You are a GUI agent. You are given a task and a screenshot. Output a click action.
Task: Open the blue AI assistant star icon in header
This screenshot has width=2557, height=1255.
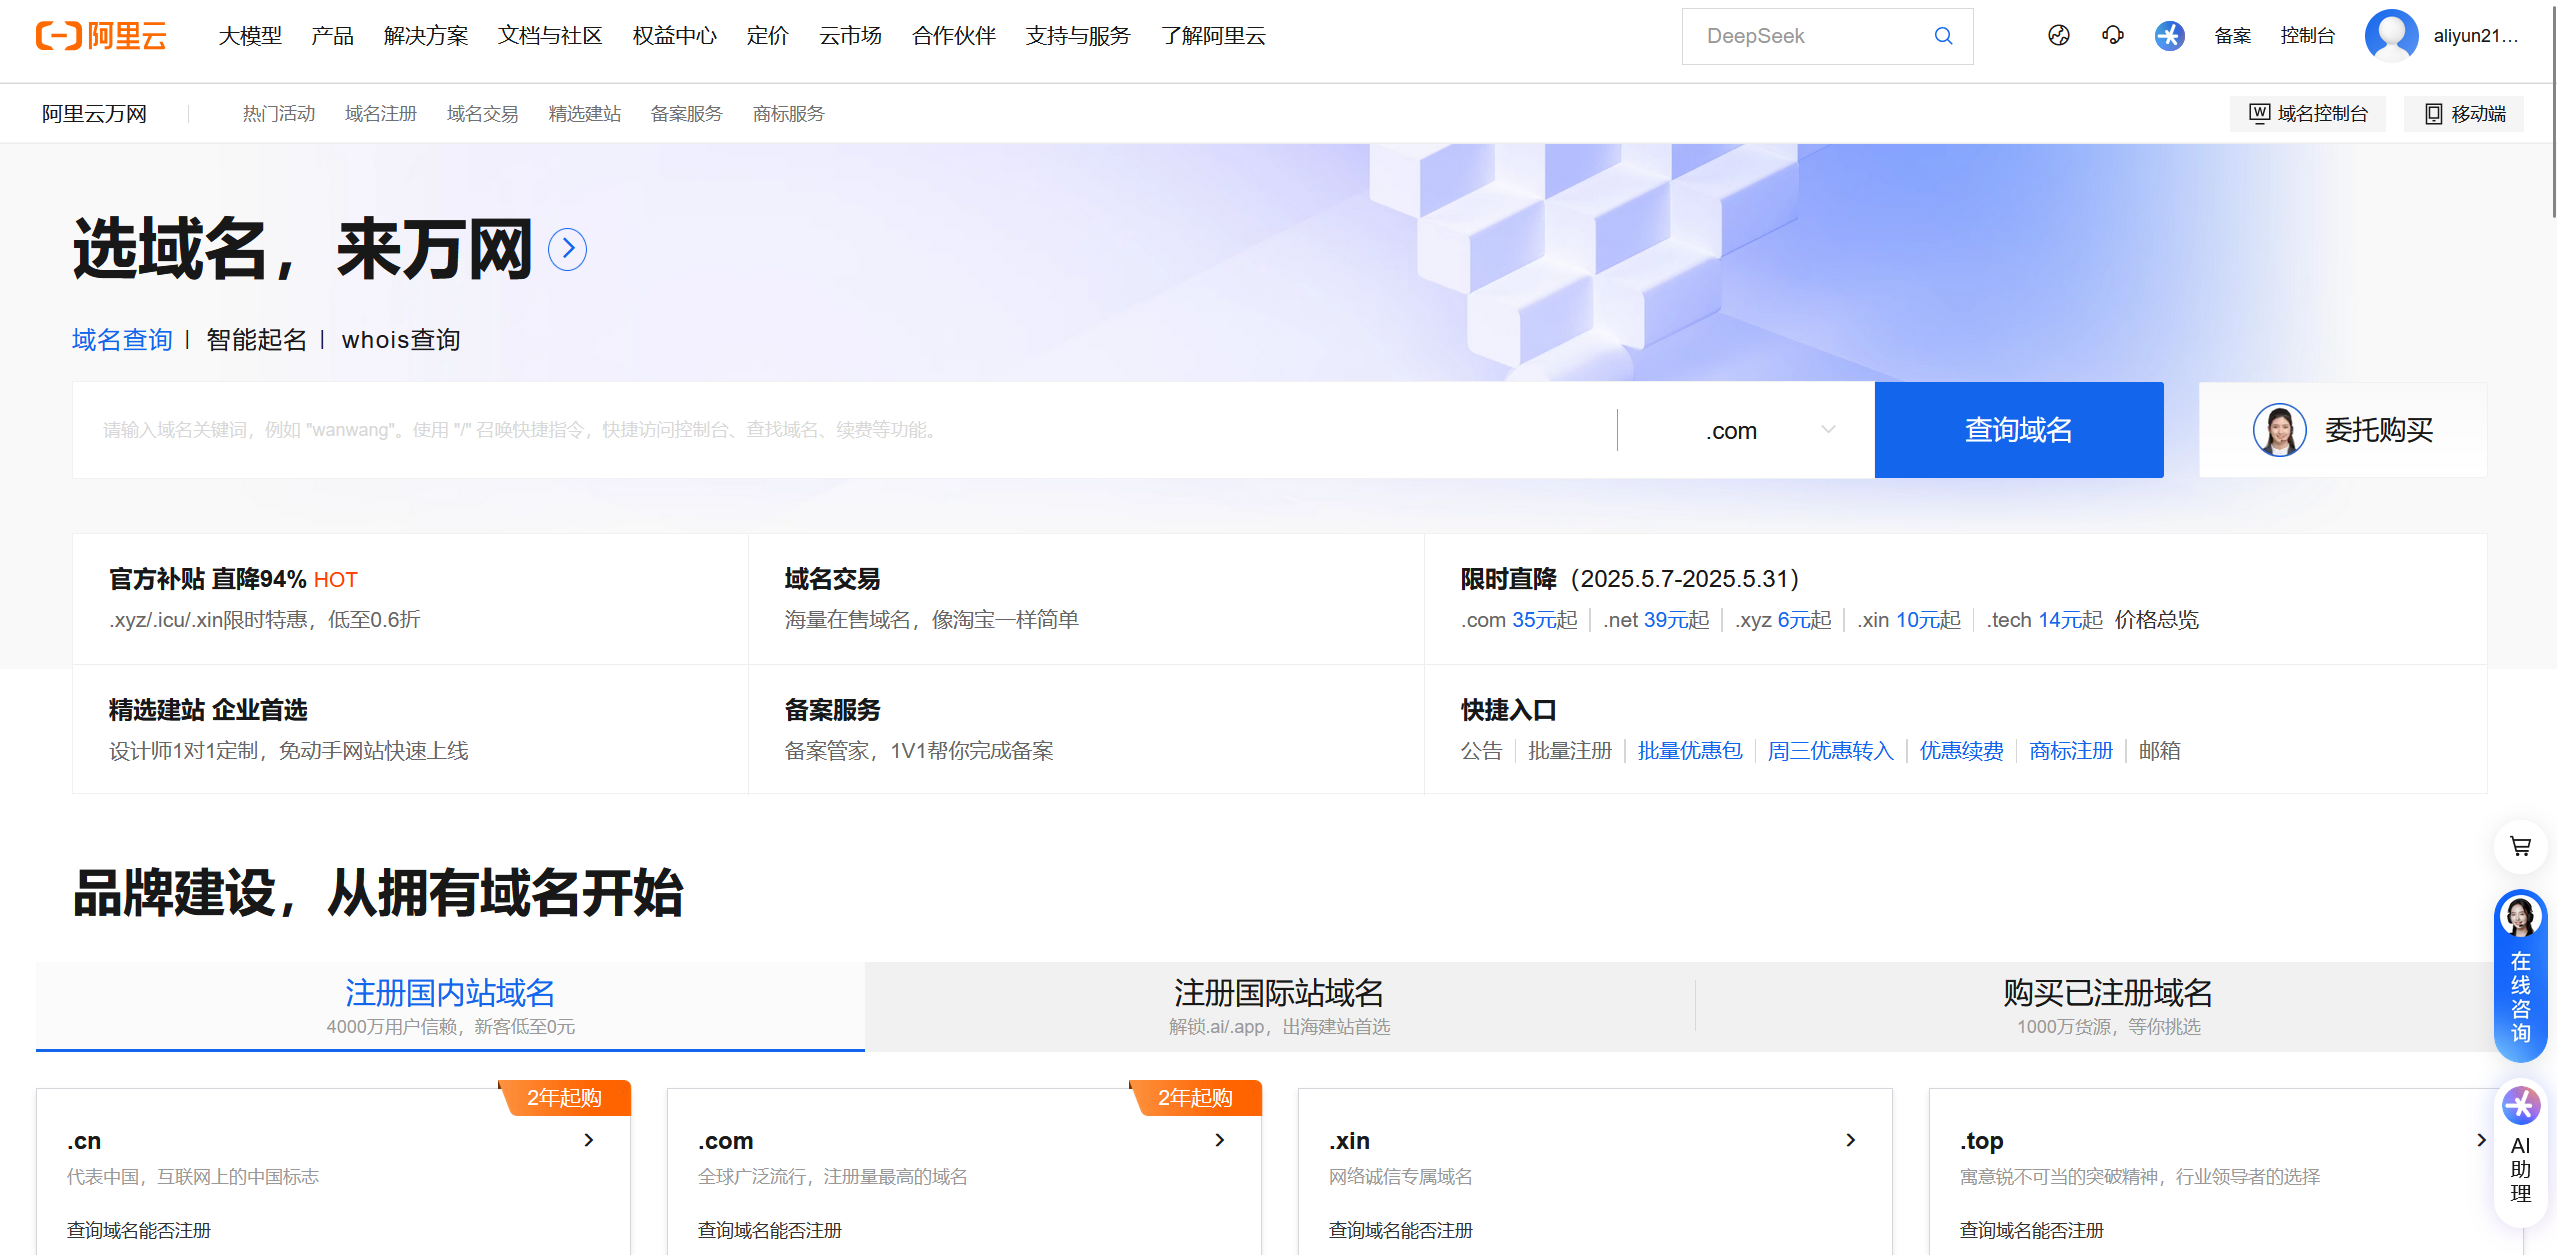[2169, 36]
